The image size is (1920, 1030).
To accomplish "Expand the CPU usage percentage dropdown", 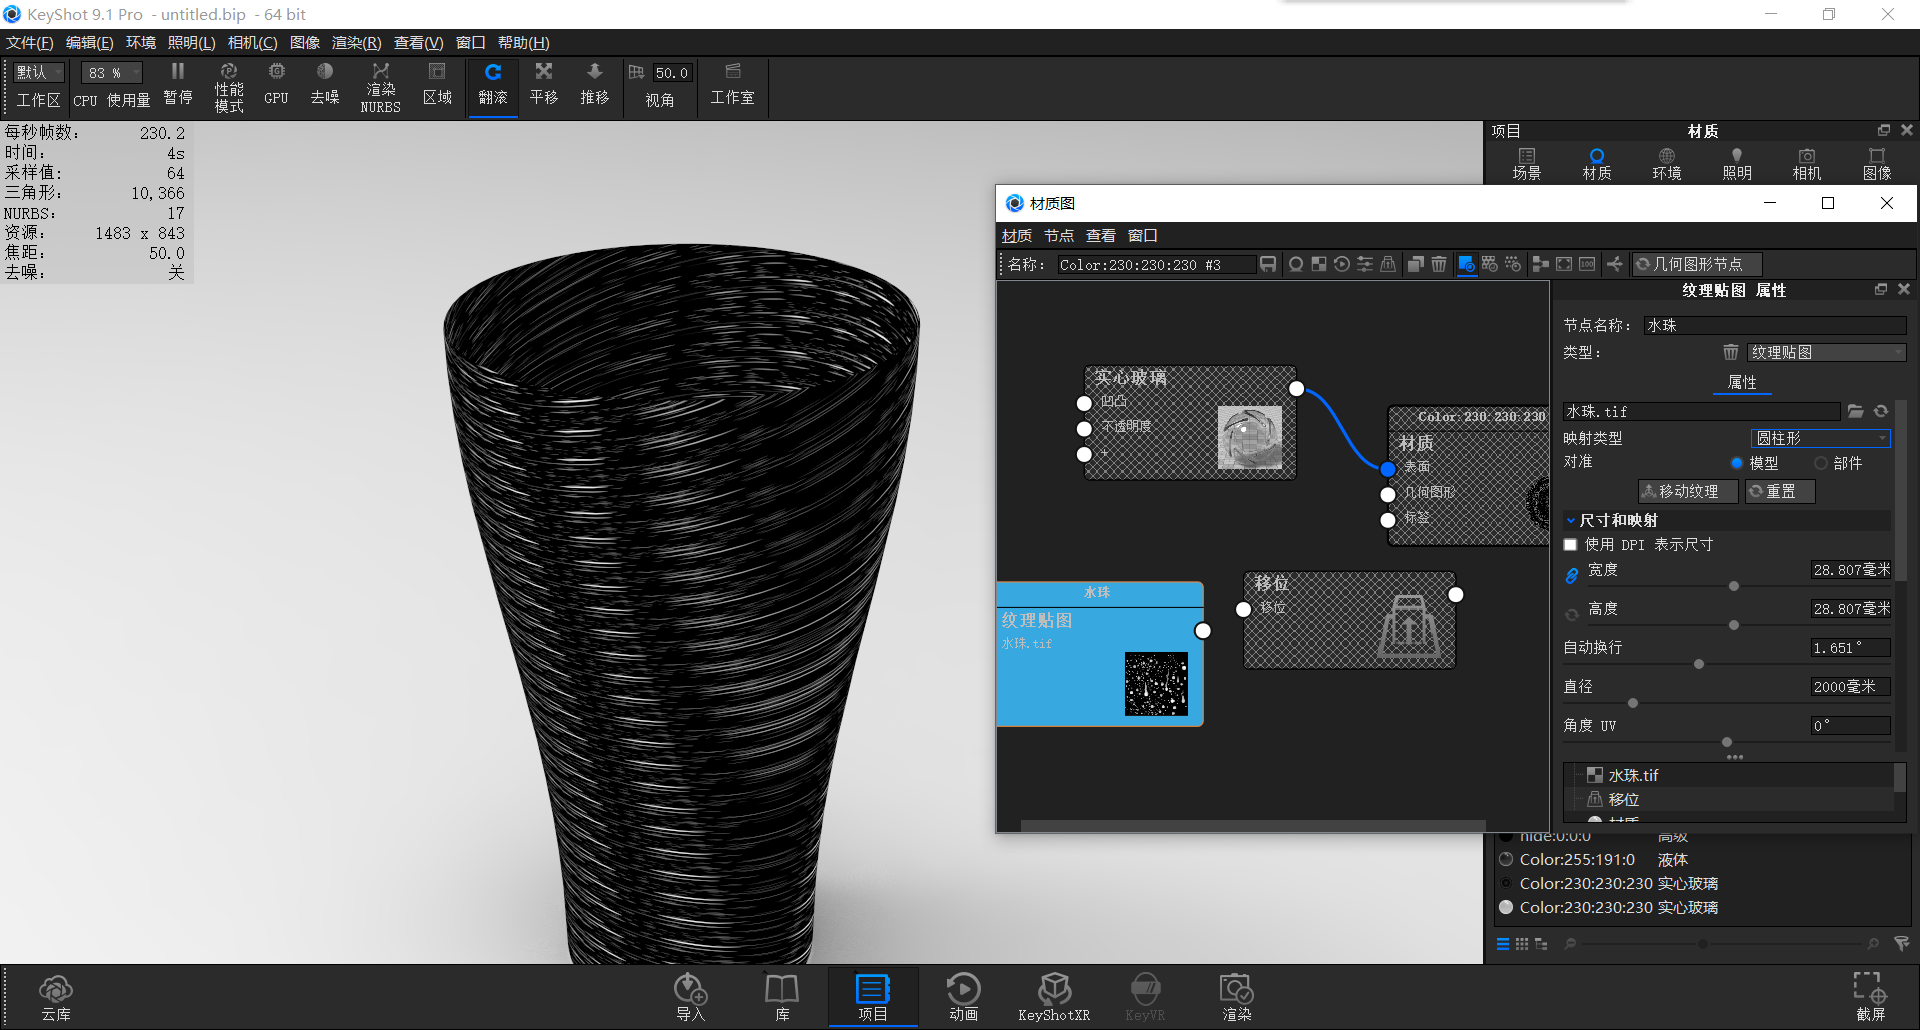I will (134, 72).
